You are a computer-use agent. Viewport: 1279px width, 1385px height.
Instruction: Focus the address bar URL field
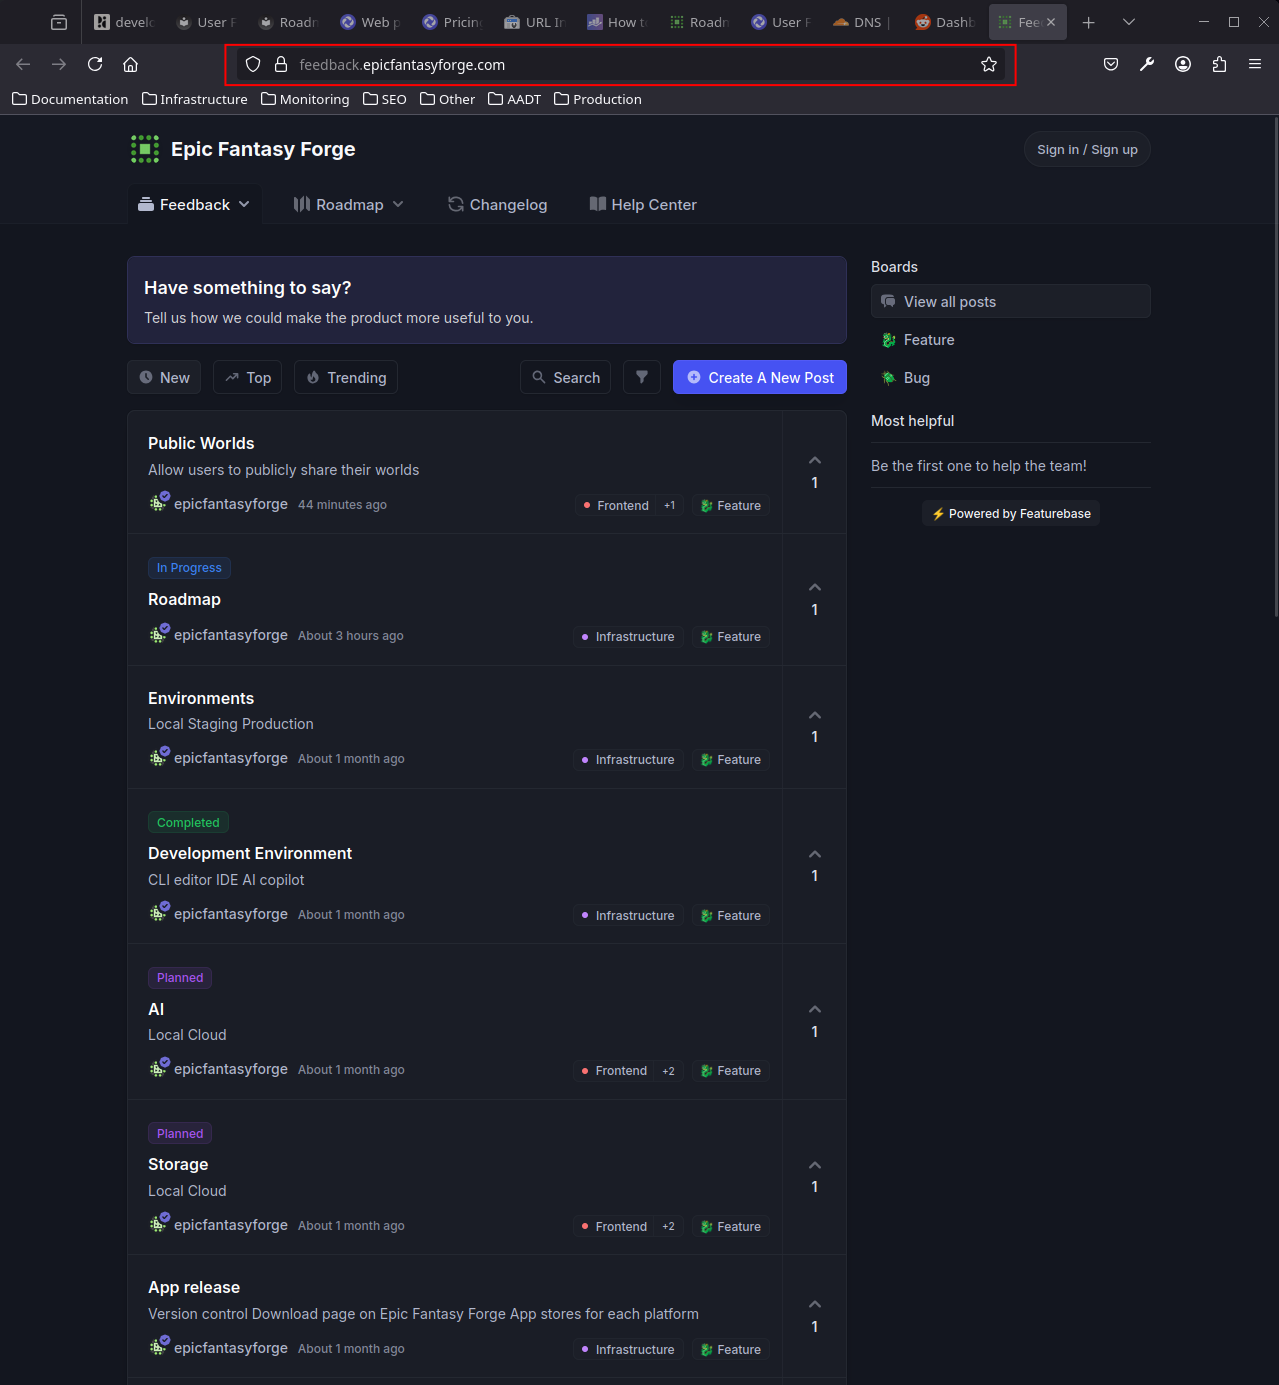tap(620, 64)
